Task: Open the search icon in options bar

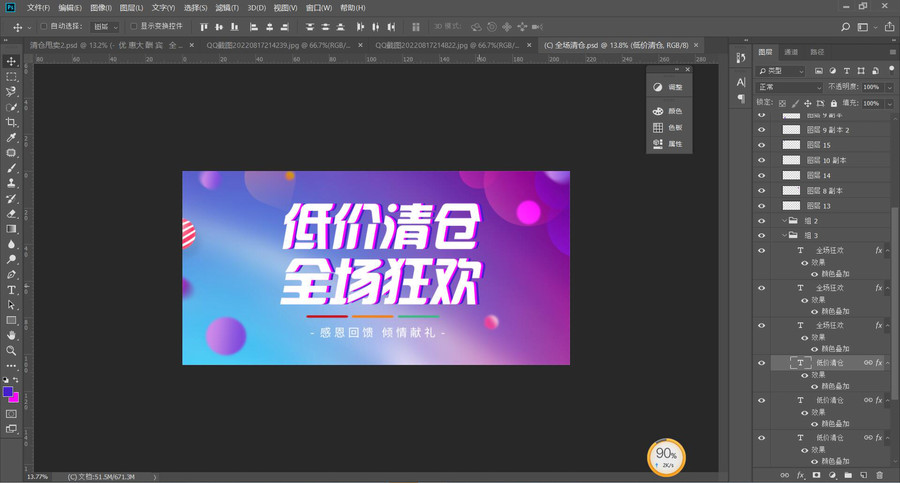Action: tap(845, 27)
